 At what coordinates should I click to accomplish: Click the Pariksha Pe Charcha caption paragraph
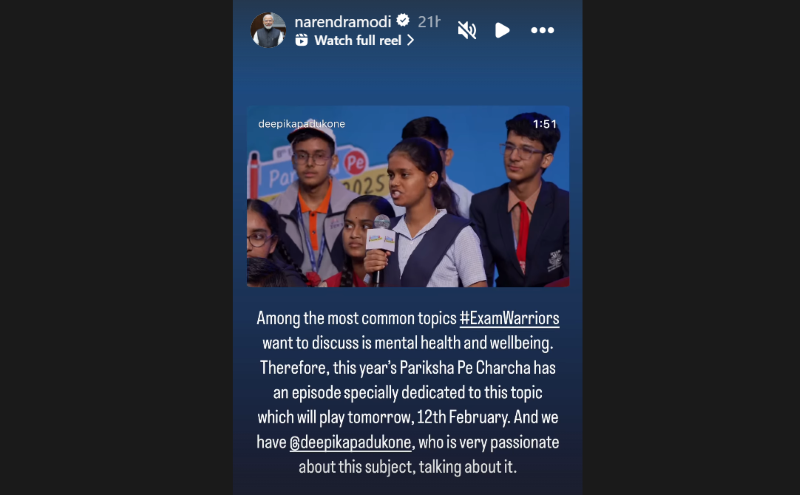click(408, 392)
